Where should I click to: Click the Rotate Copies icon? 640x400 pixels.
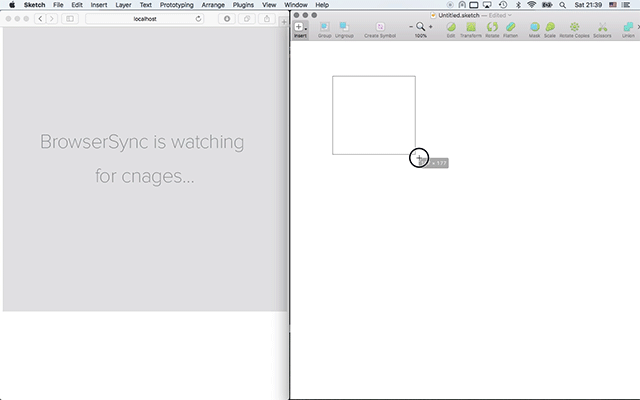point(574,27)
